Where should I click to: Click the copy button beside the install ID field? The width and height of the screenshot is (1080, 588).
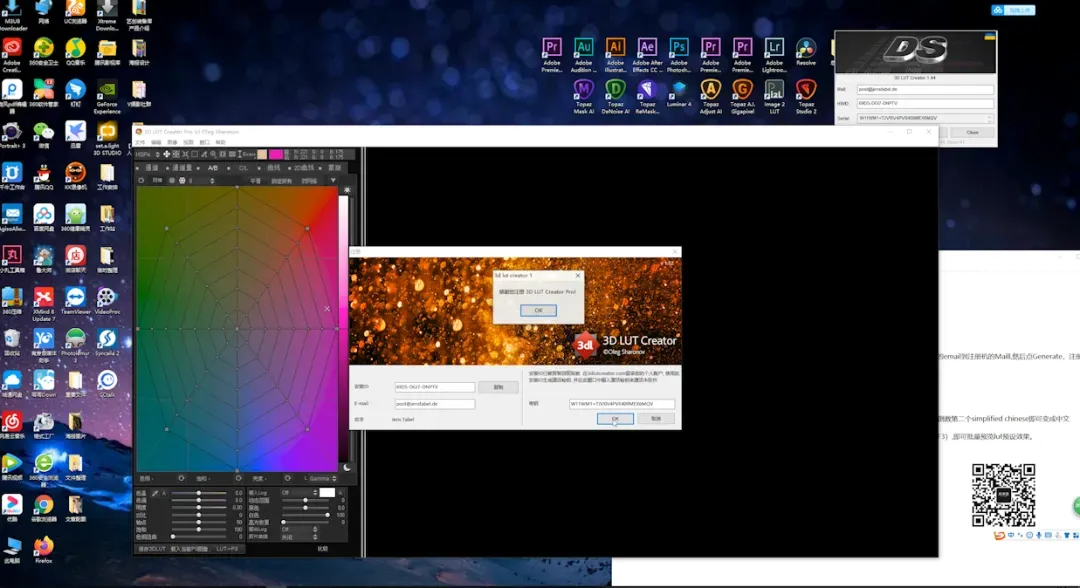click(498, 387)
